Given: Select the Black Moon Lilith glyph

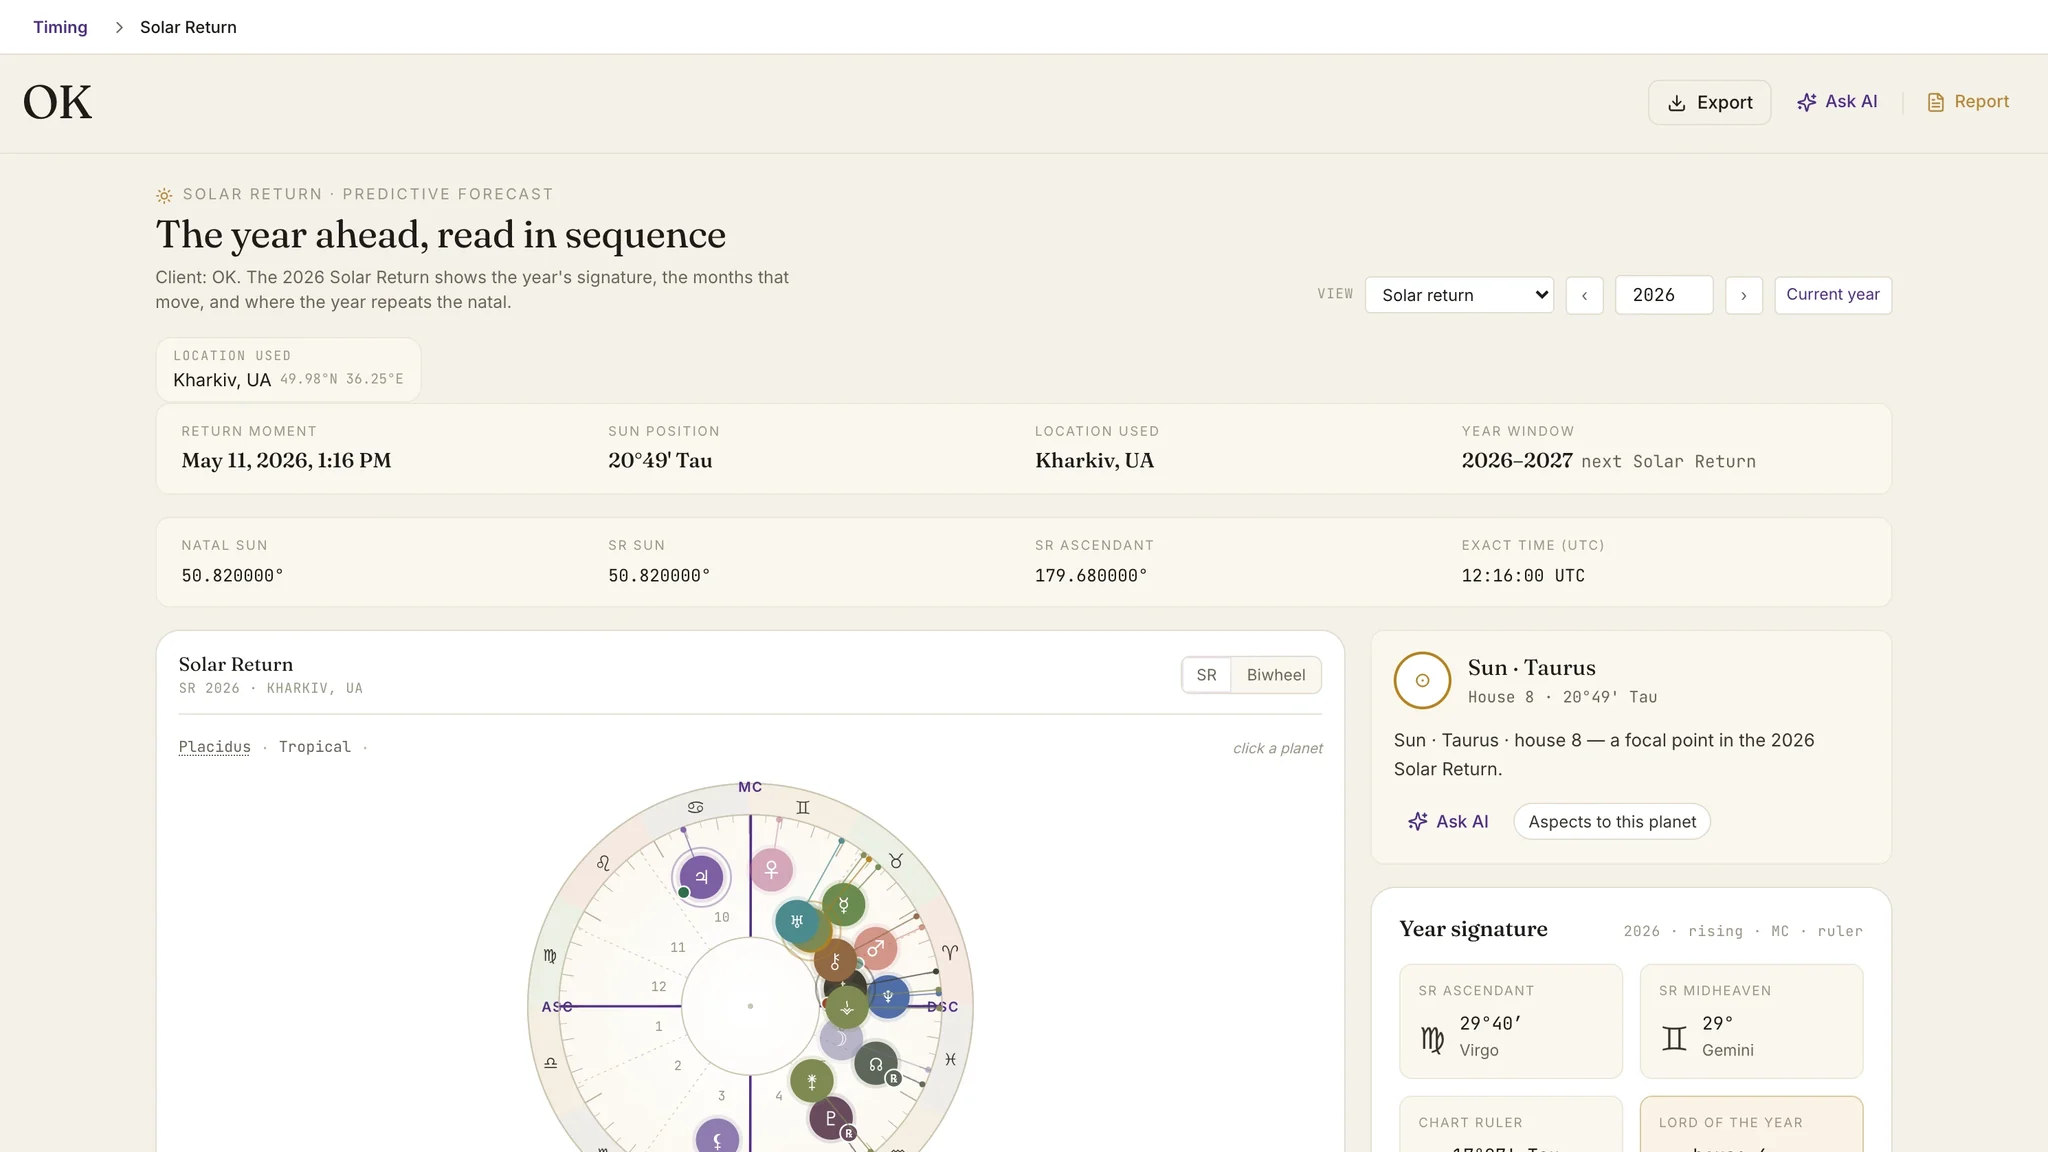Looking at the screenshot, I should point(717,1140).
